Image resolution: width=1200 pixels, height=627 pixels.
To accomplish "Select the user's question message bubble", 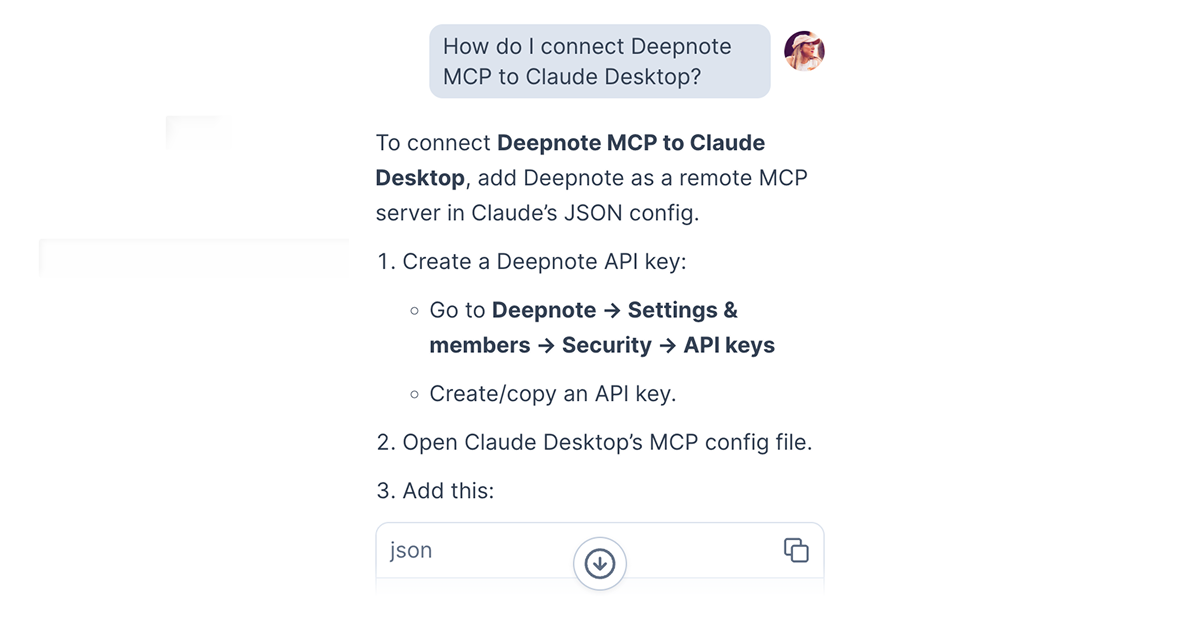I will (x=600, y=61).
